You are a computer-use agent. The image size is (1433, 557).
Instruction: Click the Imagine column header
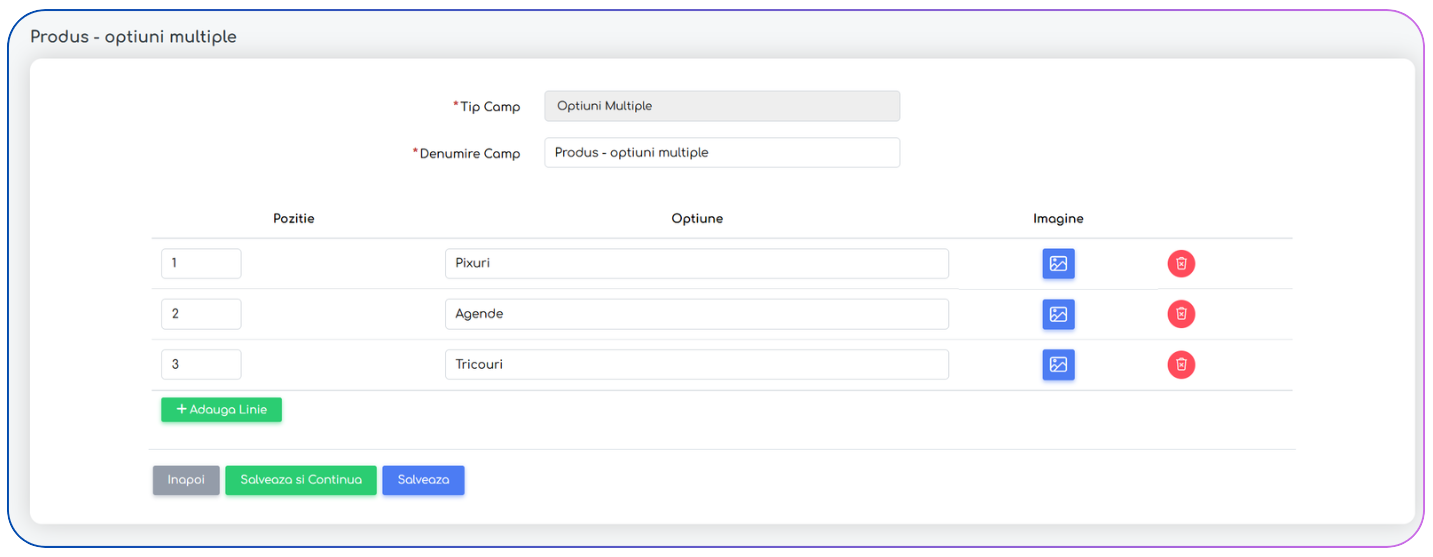coord(1058,218)
